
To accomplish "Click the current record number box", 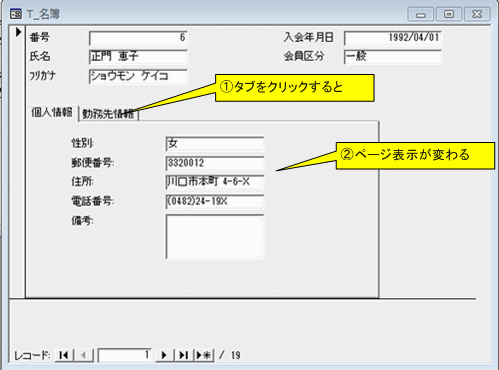I will [125, 355].
